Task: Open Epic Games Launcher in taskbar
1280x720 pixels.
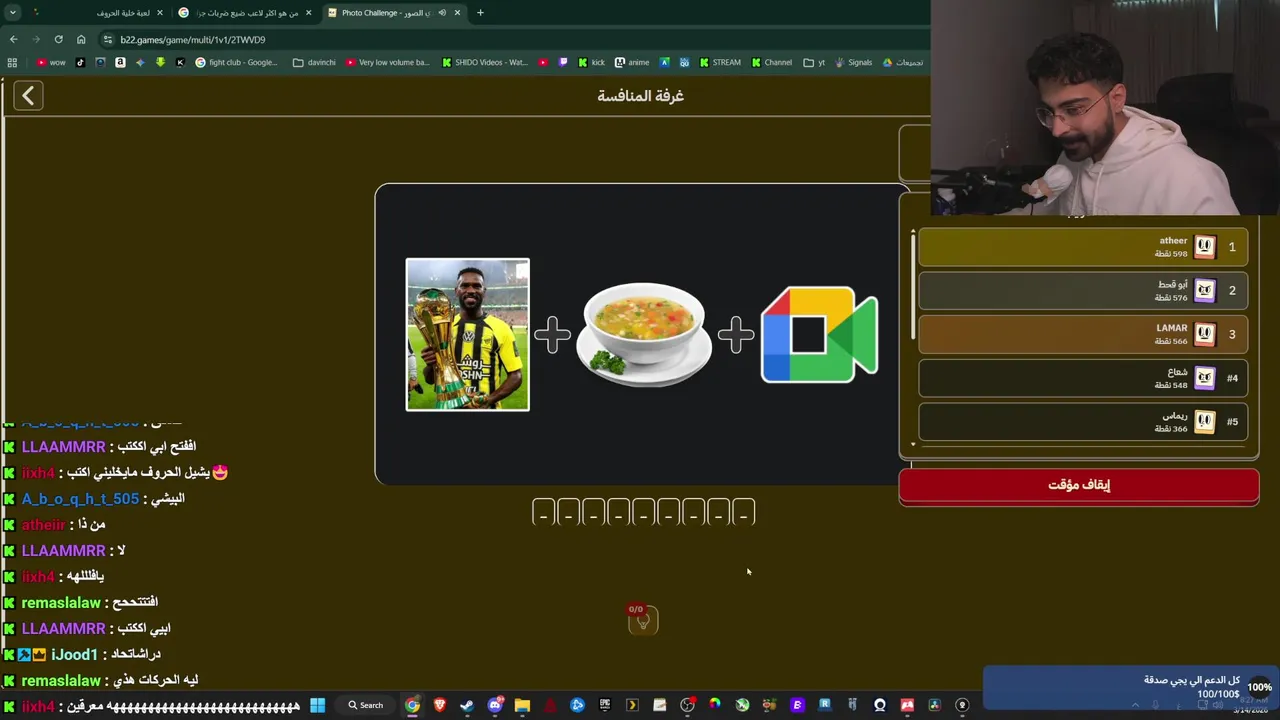Action: [605, 705]
